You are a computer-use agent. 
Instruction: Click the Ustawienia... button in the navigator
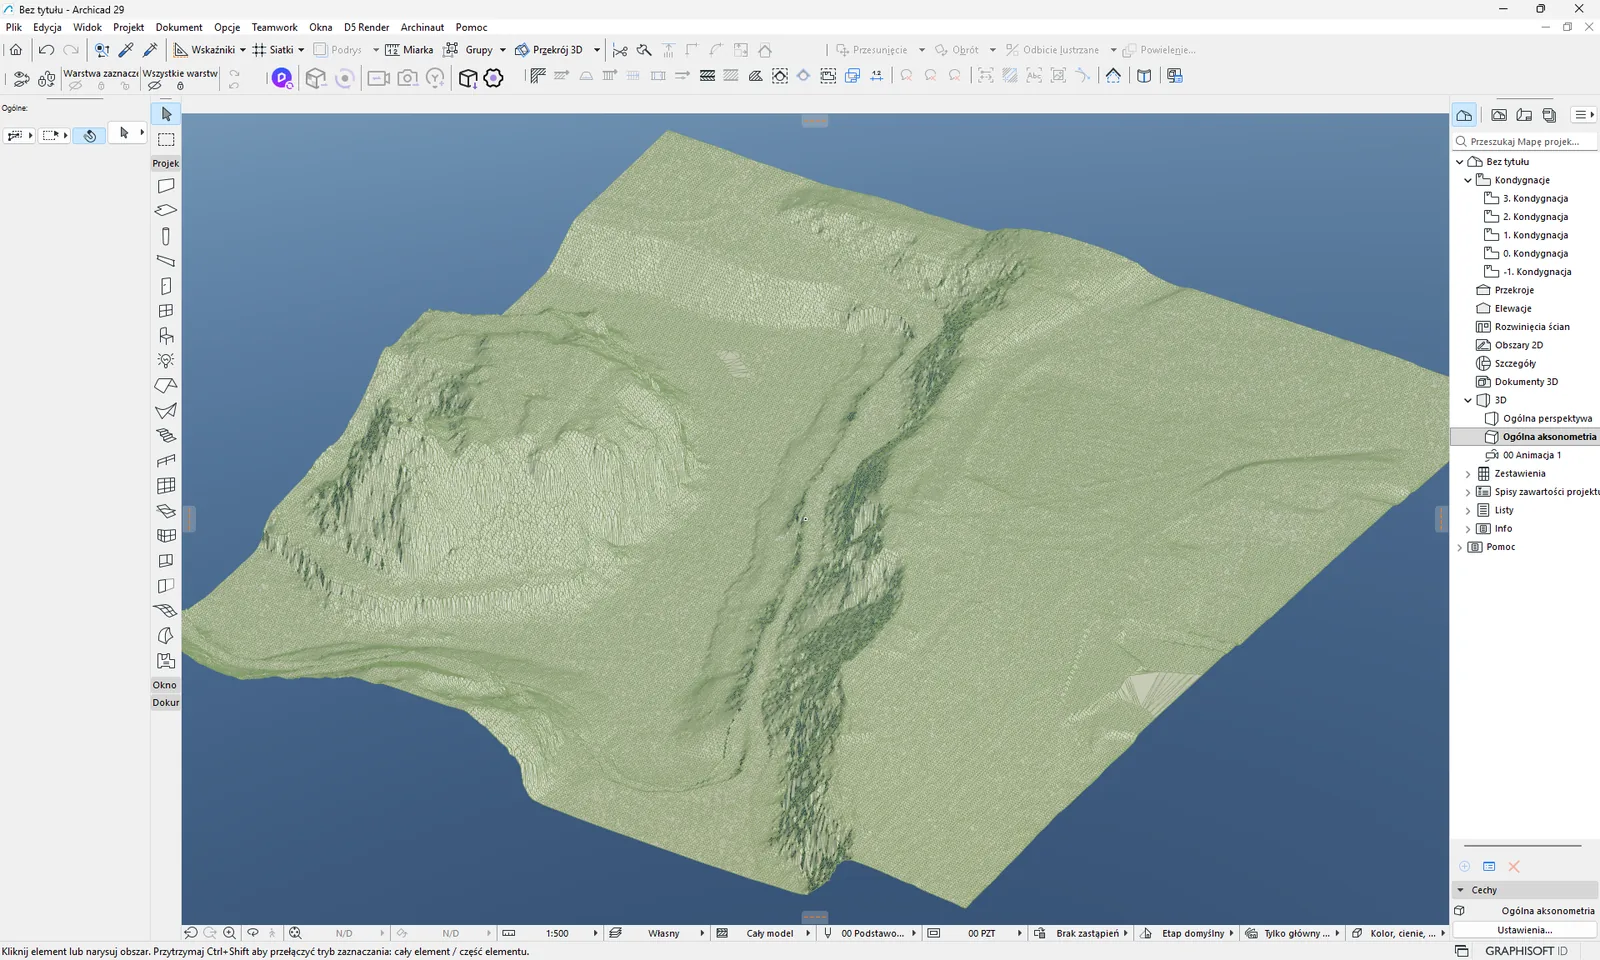point(1524,930)
